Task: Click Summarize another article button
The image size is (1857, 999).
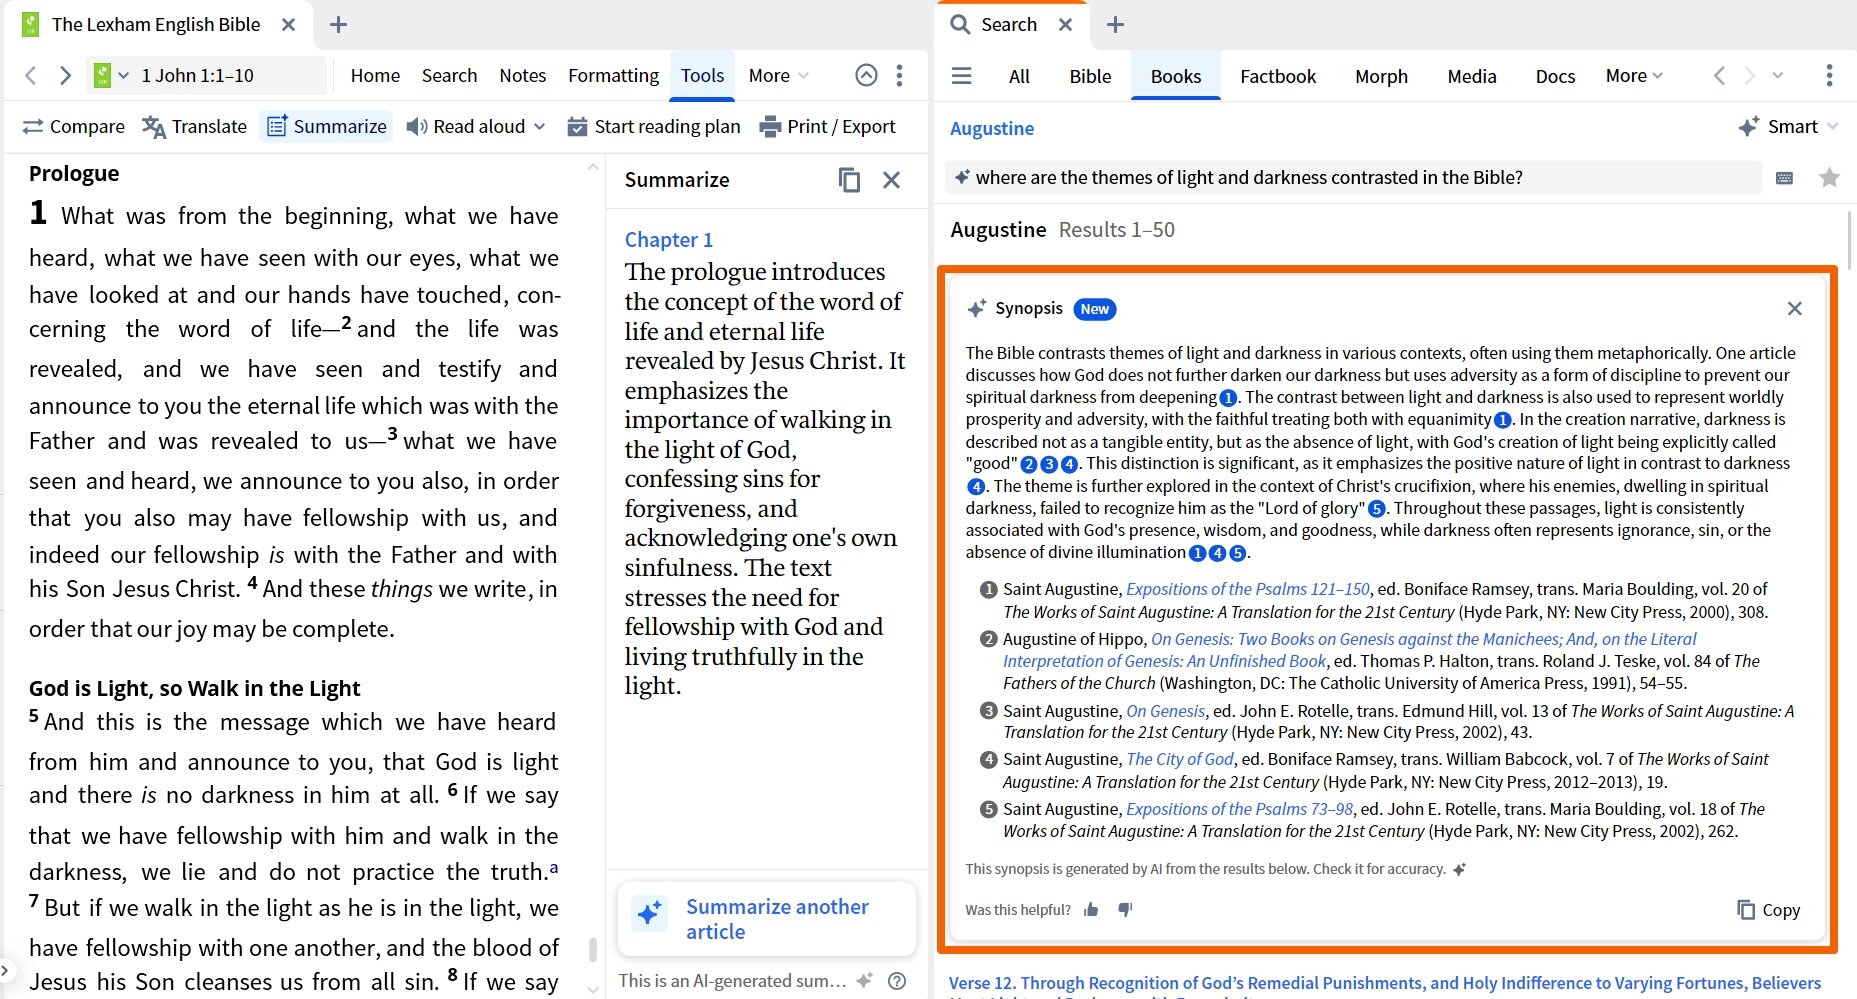Action: click(766, 919)
